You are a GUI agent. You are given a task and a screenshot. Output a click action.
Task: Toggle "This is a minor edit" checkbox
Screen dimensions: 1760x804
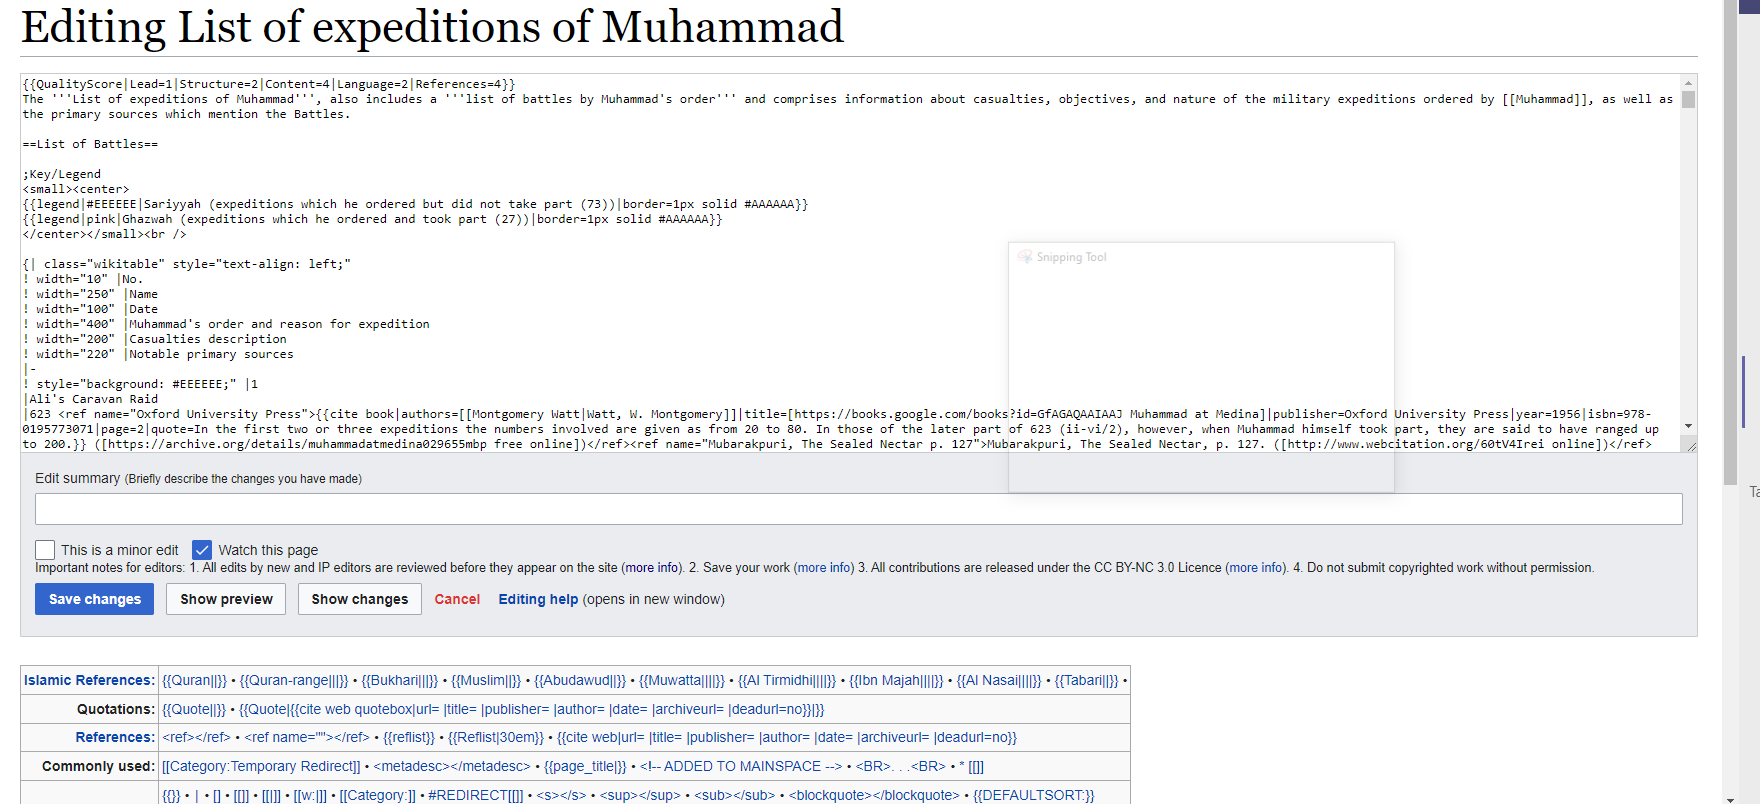pos(45,550)
